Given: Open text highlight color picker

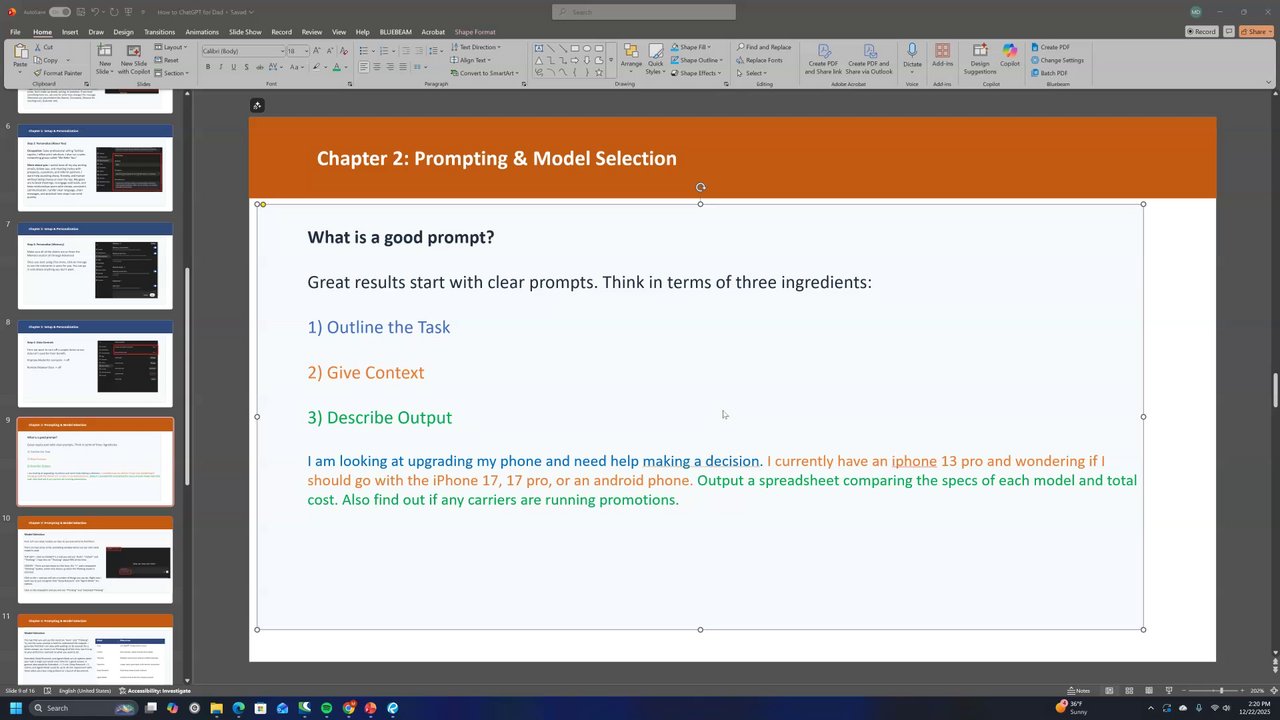Looking at the screenshot, I should point(317,67).
